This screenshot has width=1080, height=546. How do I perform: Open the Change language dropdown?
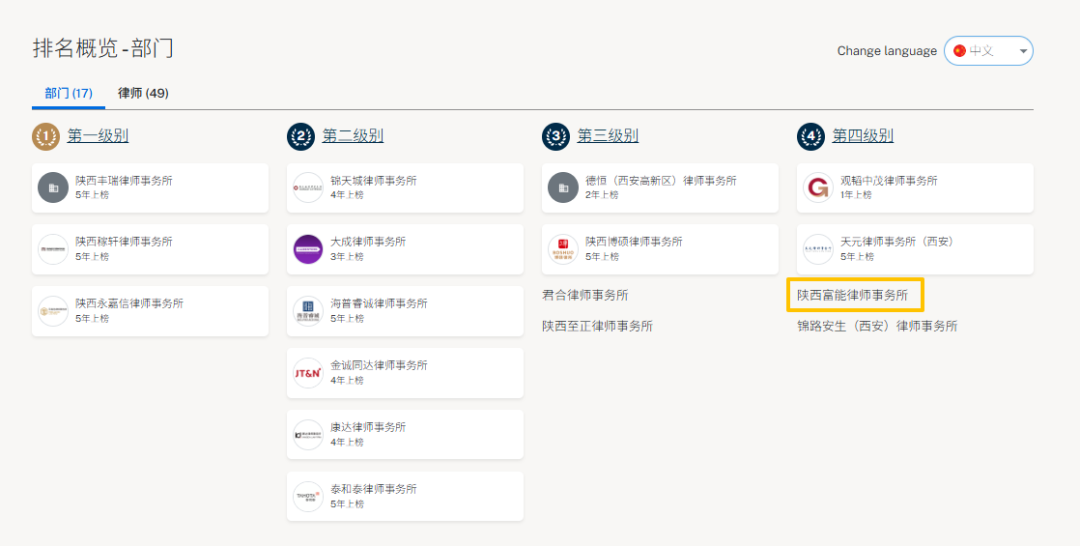point(987,51)
